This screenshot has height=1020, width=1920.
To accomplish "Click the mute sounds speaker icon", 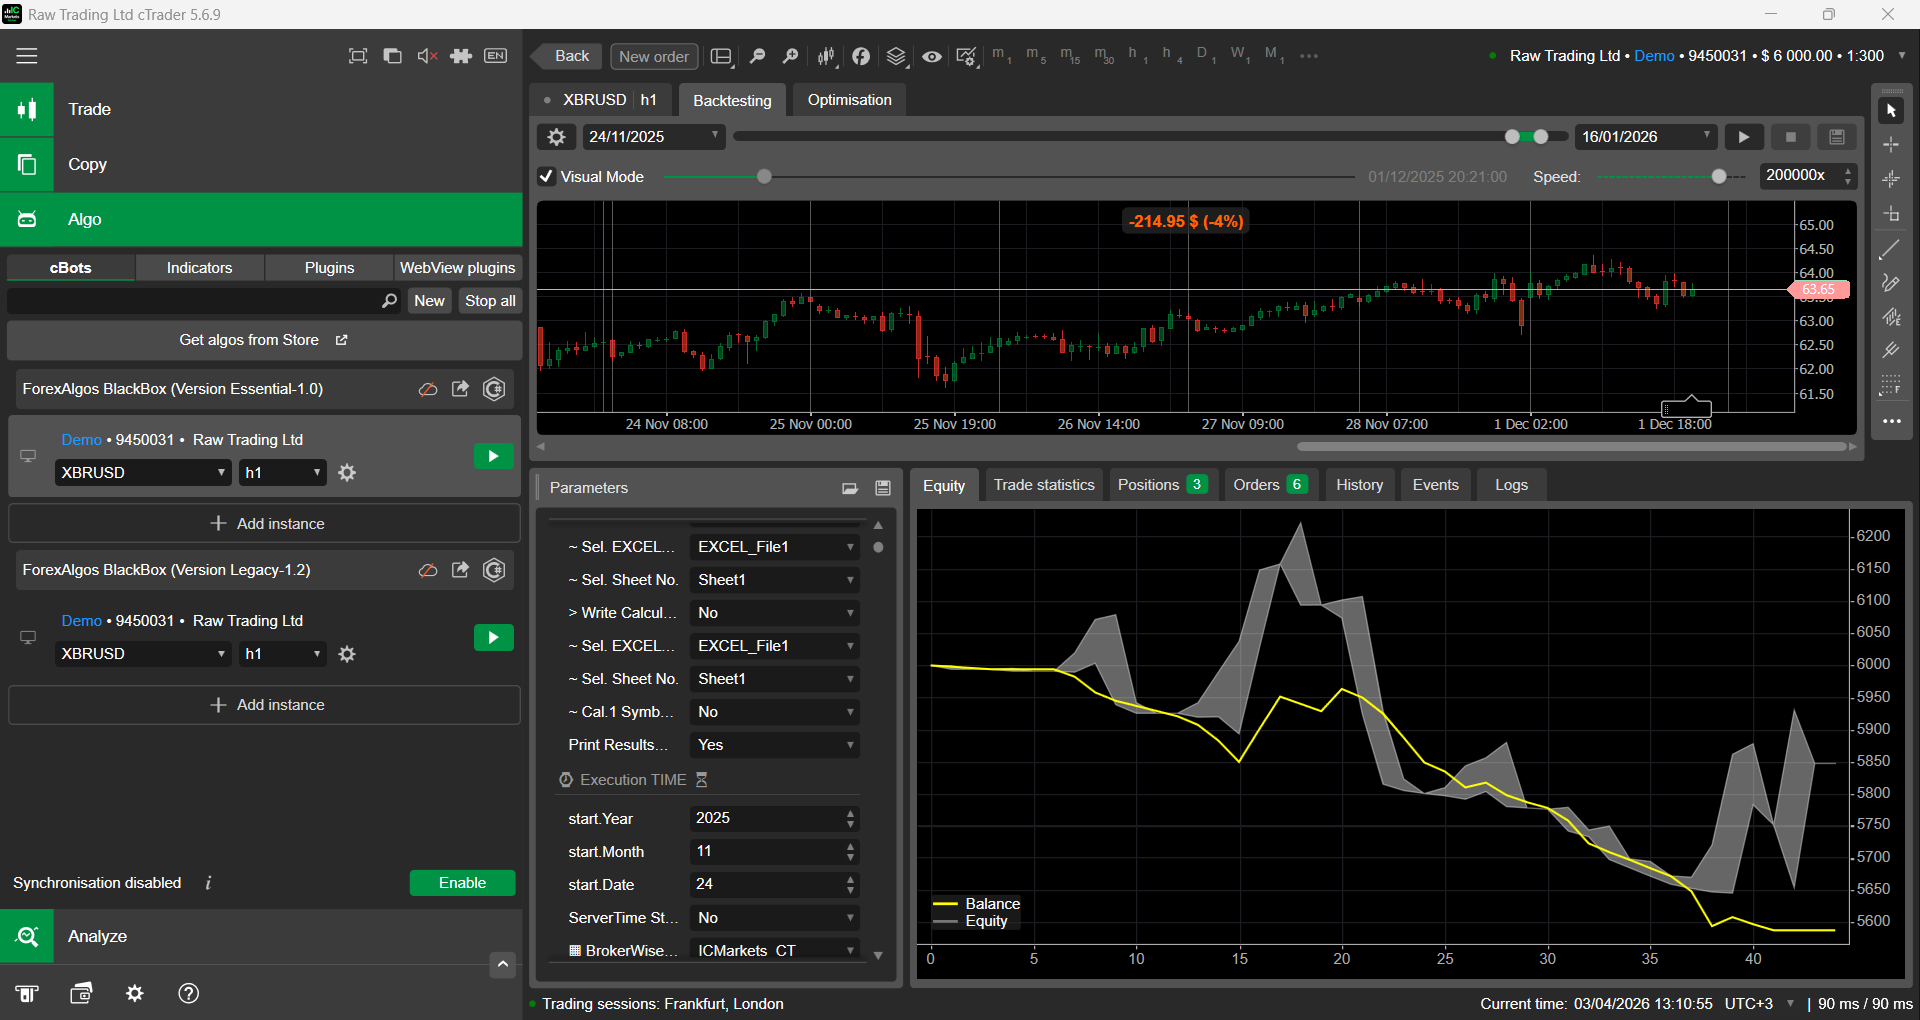I will click(x=427, y=56).
